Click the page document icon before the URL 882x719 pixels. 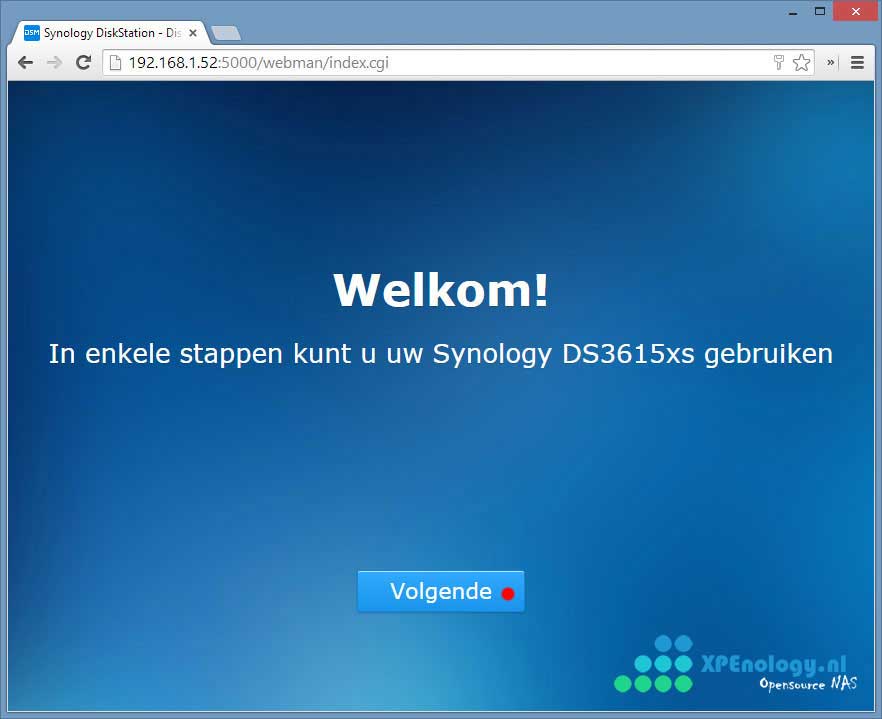tap(113, 62)
